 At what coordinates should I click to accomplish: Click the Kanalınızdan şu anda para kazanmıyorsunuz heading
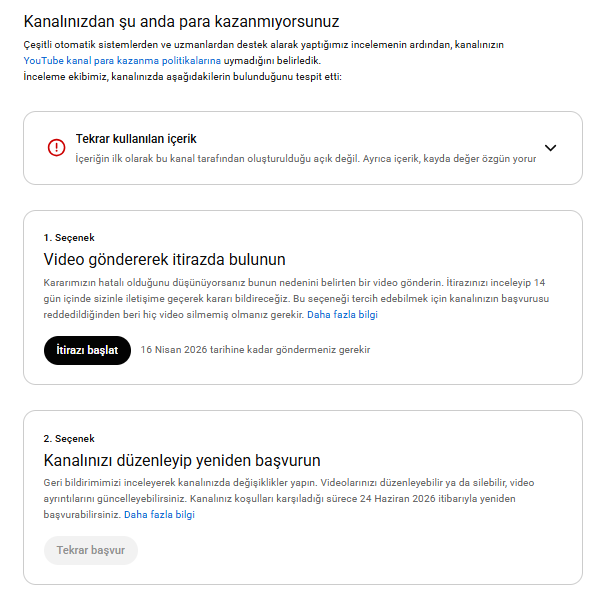pos(181,22)
